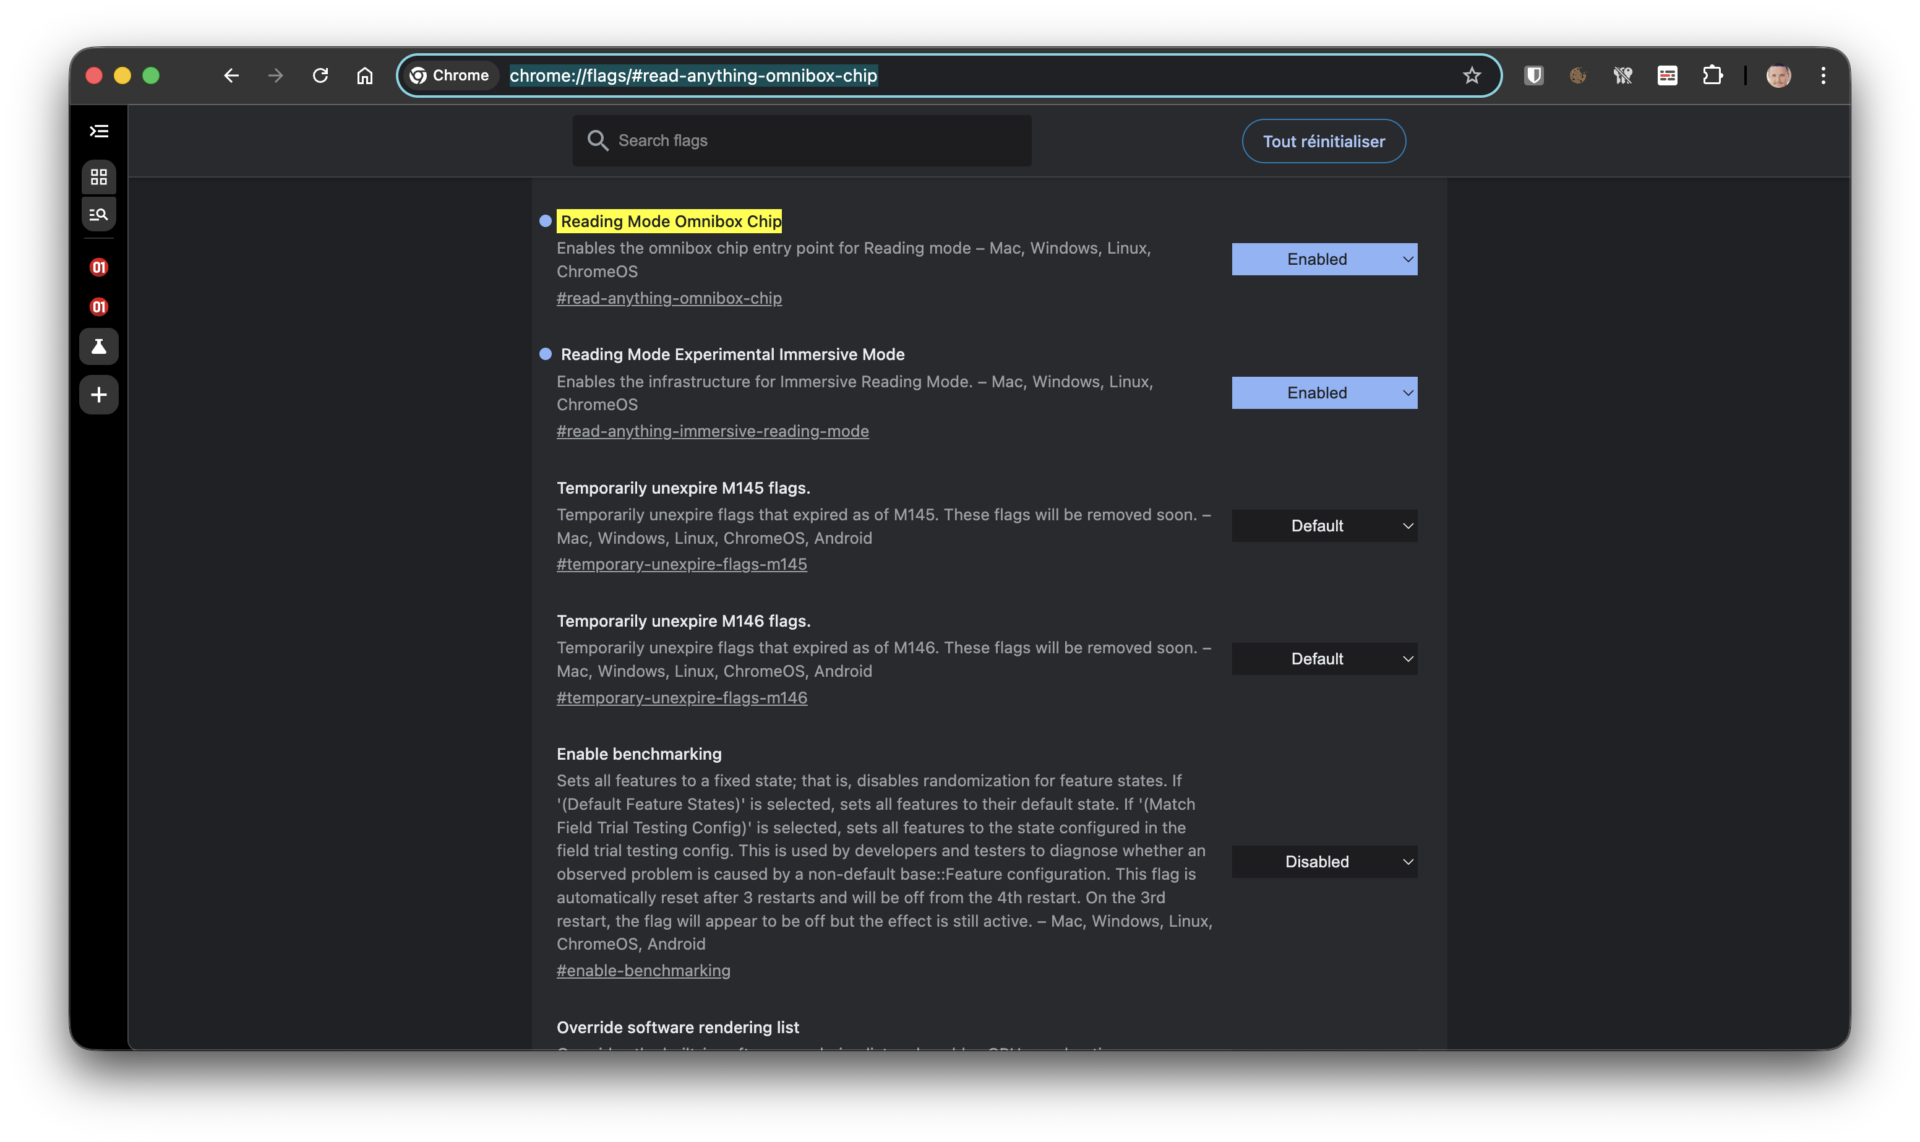Open tab search in the sidebar
Screen dimensions: 1920x1142
click(x=98, y=213)
